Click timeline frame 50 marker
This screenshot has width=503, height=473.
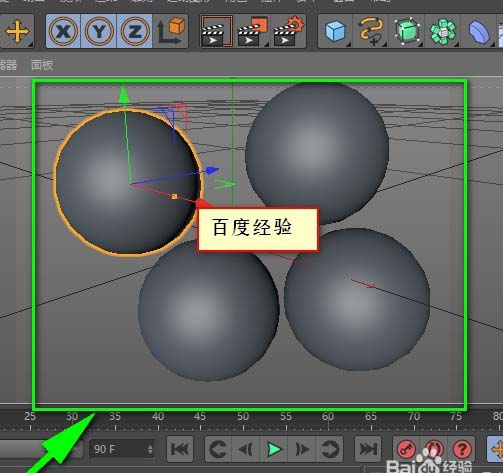(243, 421)
